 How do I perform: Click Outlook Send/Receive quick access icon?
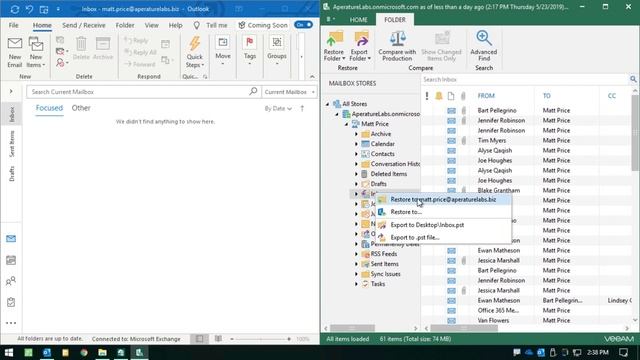(x=15, y=9)
